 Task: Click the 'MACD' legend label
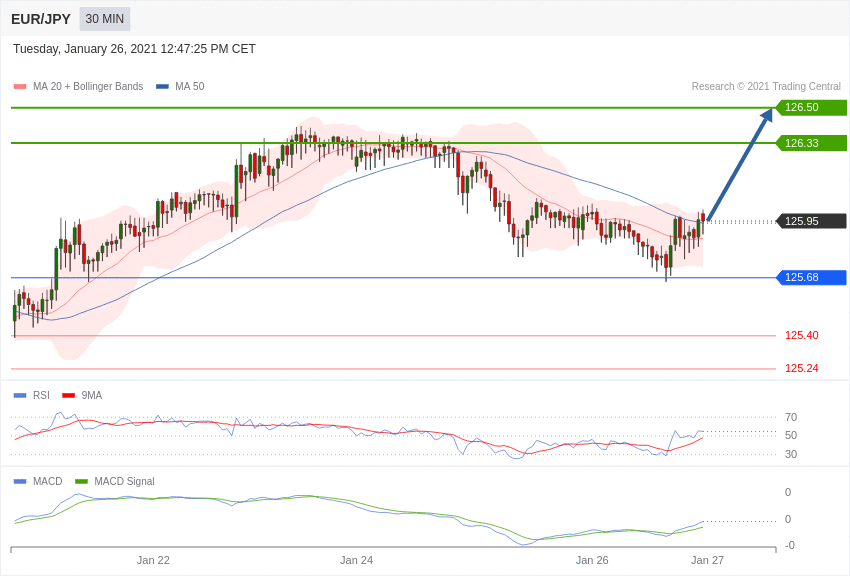click(48, 482)
